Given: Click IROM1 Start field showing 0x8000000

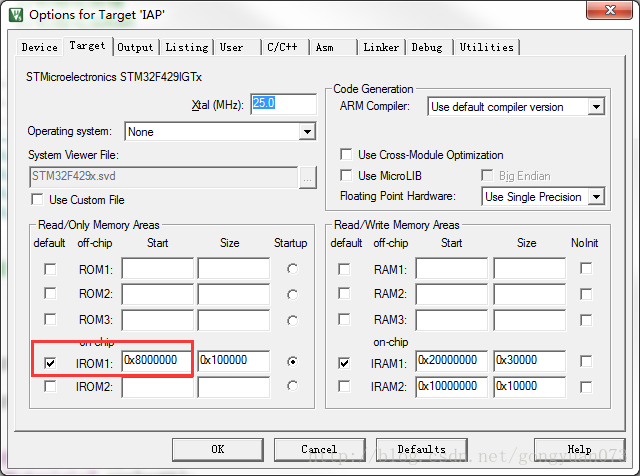Looking at the screenshot, I should [158, 361].
